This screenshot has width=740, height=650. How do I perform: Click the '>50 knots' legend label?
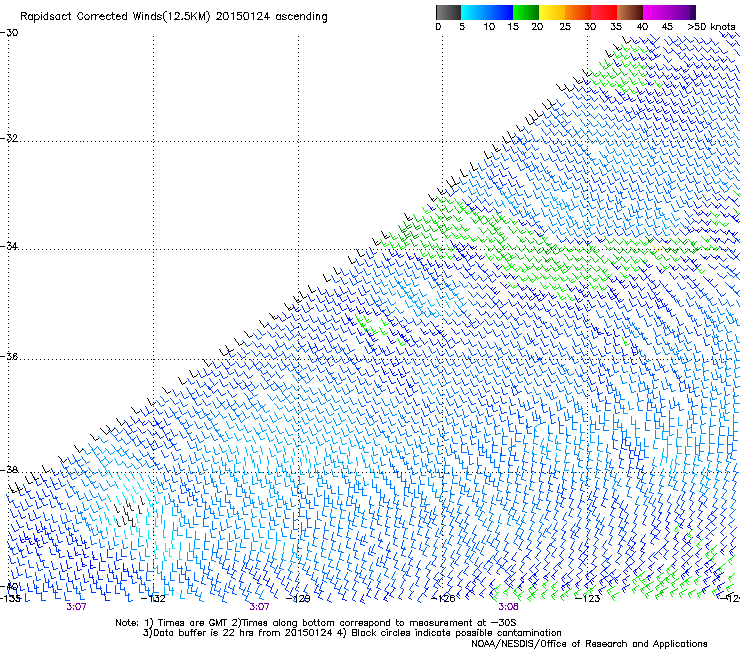(x=711, y=27)
